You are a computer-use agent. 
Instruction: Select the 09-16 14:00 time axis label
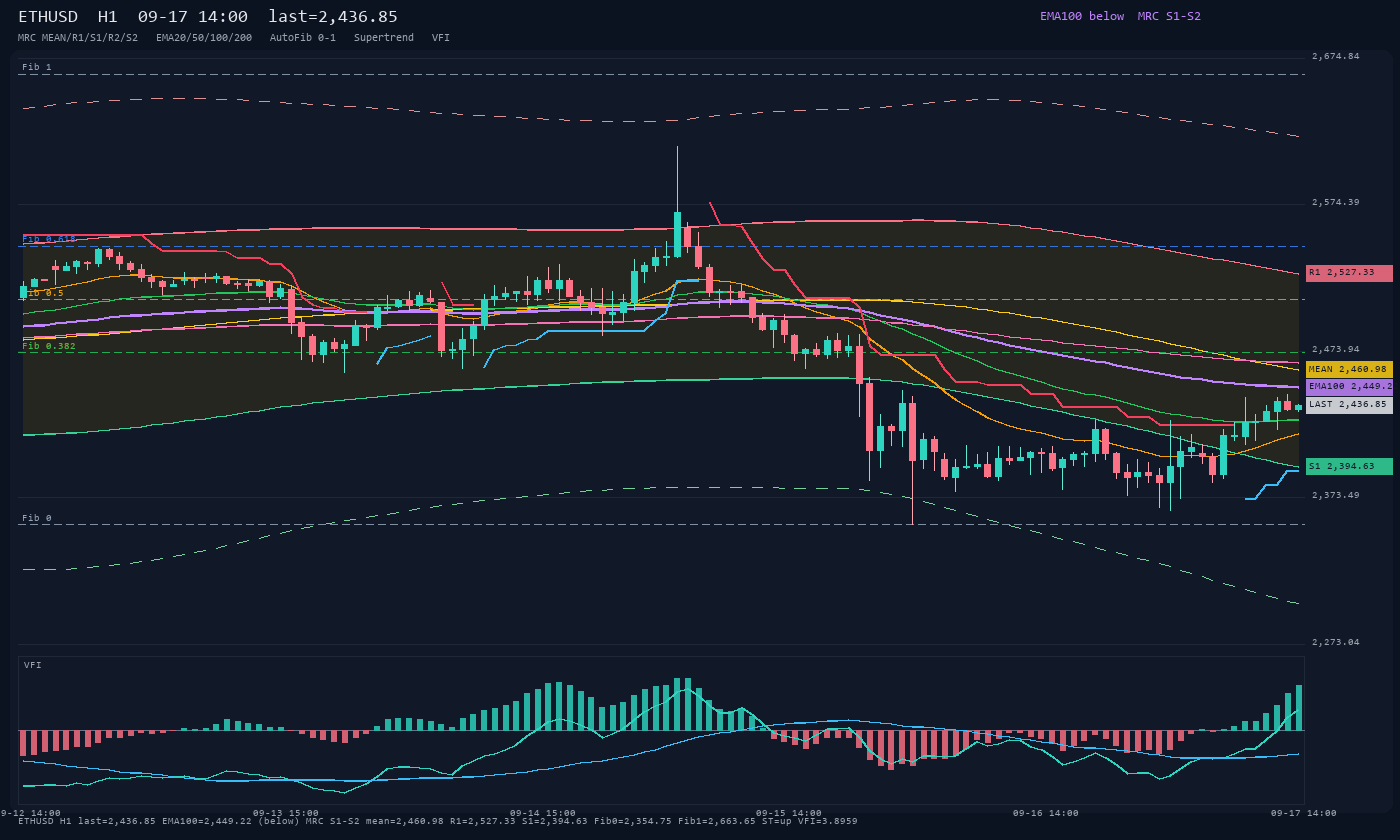click(1046, 813)
